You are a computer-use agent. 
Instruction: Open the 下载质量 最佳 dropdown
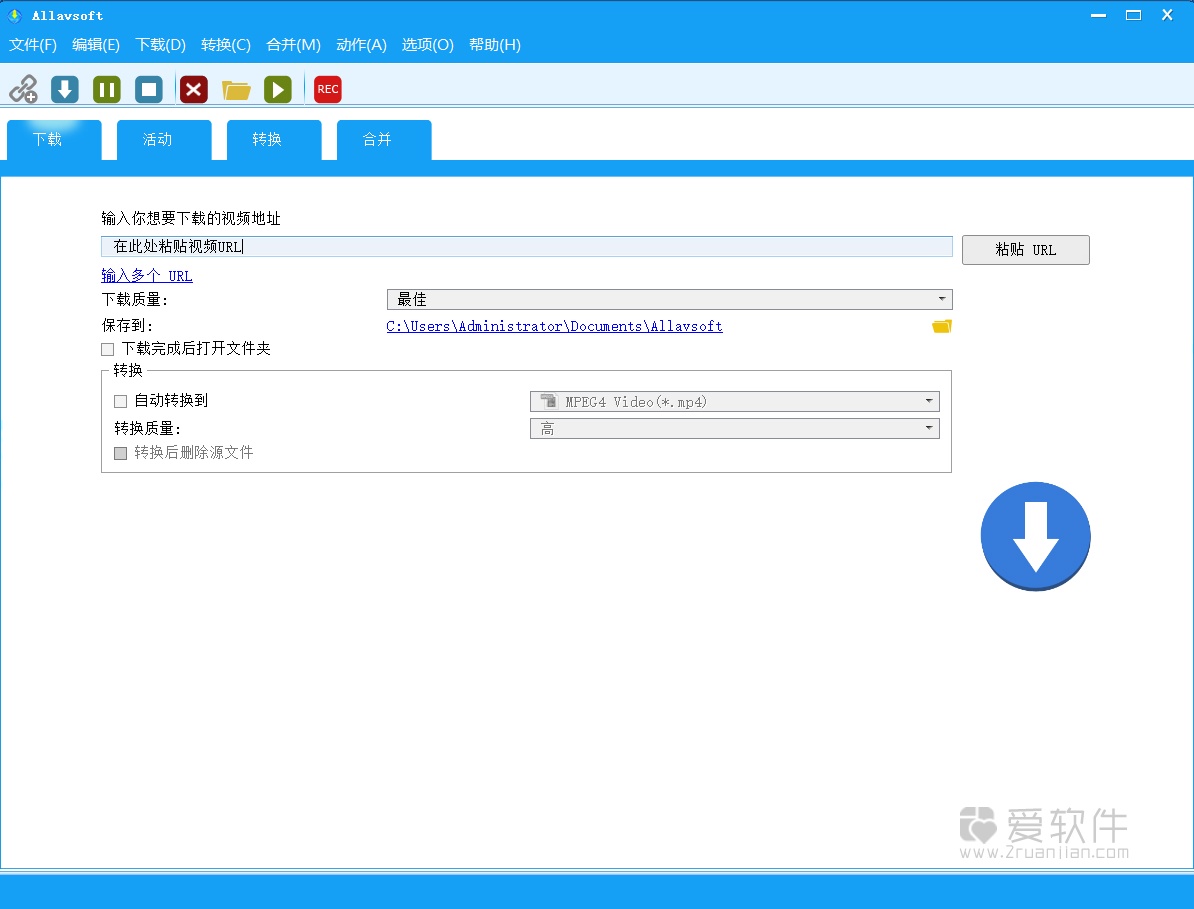[x=669, y=299]
